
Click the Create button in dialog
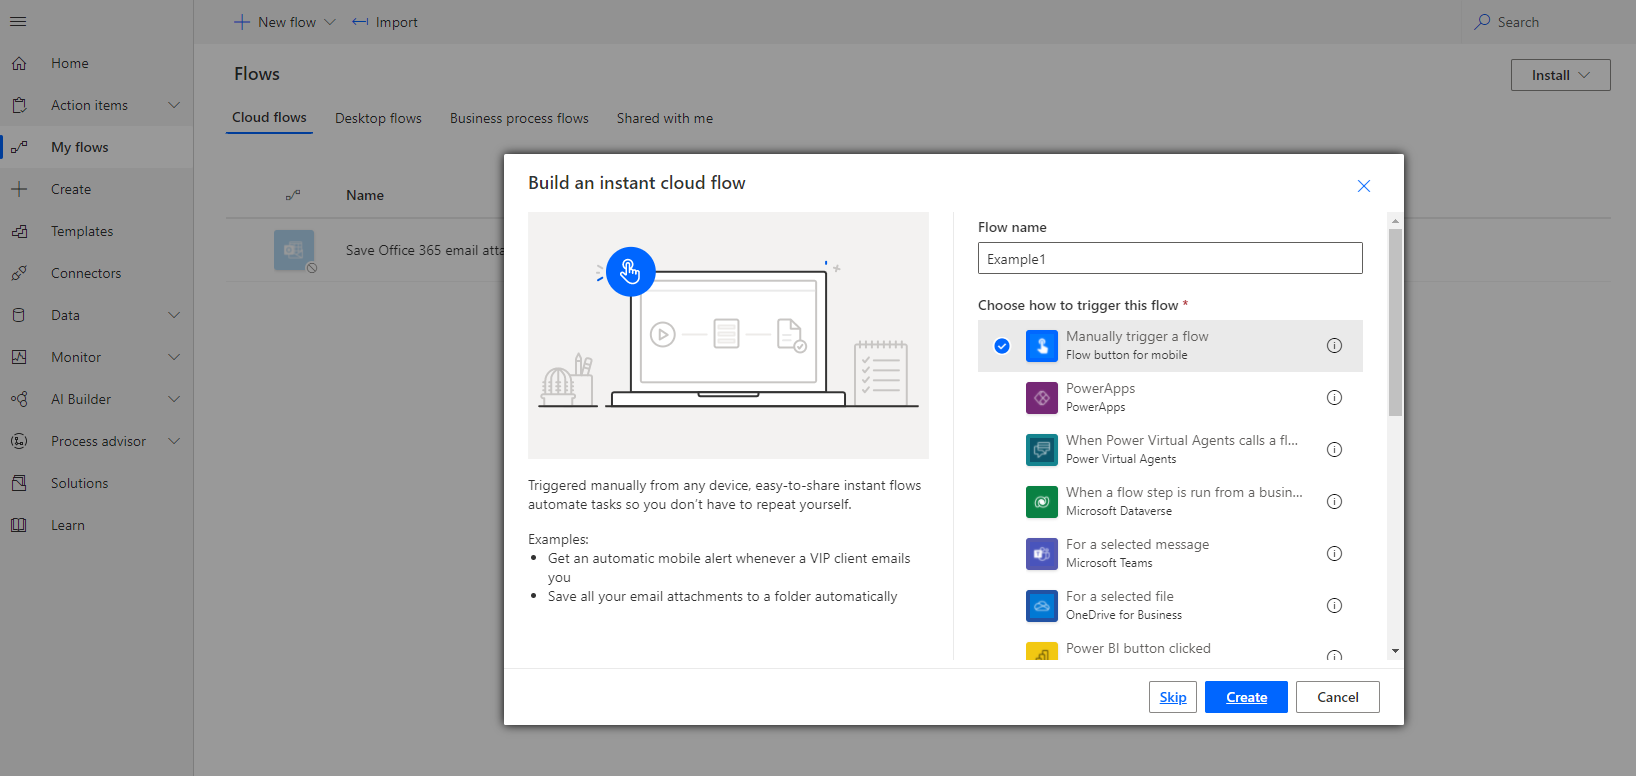pyautogui.click(x=1246, y=697)
